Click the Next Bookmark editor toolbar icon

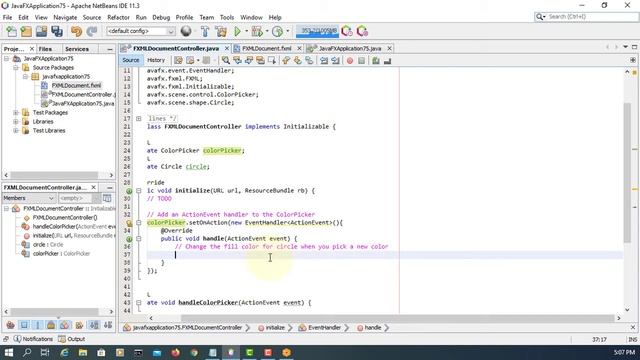[298, 60]
